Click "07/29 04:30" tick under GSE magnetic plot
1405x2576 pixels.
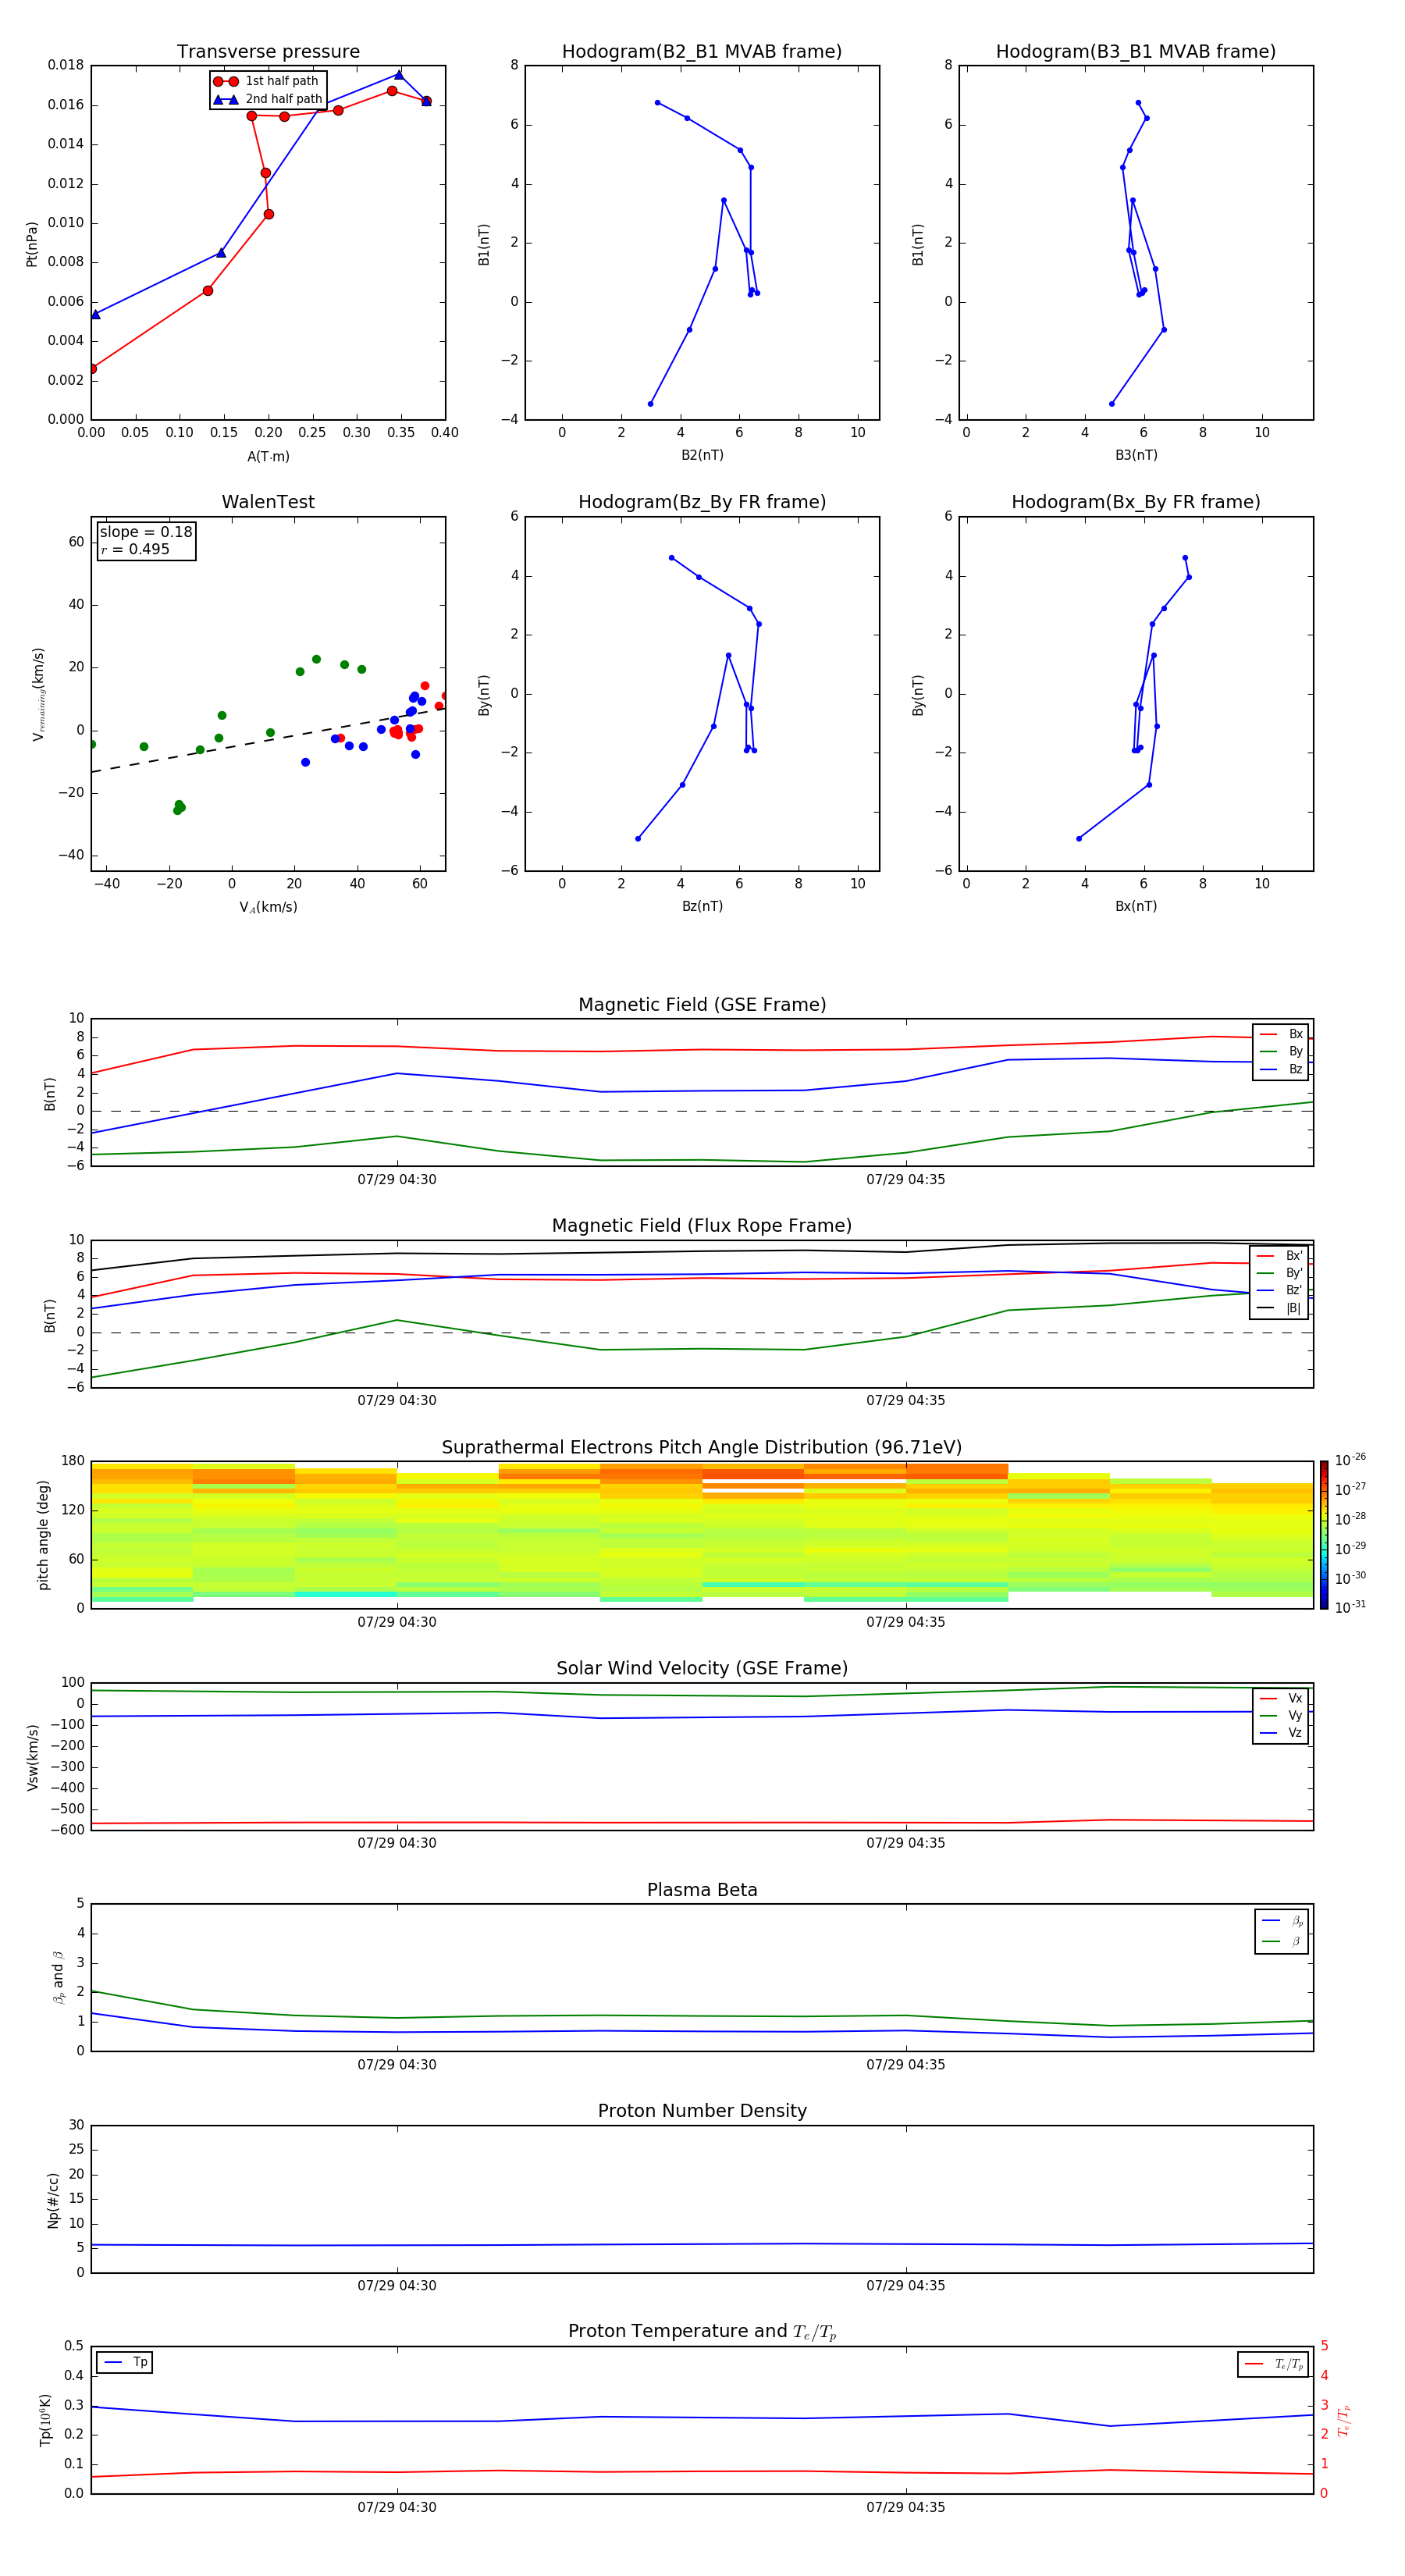pyautogui.click(x=397, y=1180)
